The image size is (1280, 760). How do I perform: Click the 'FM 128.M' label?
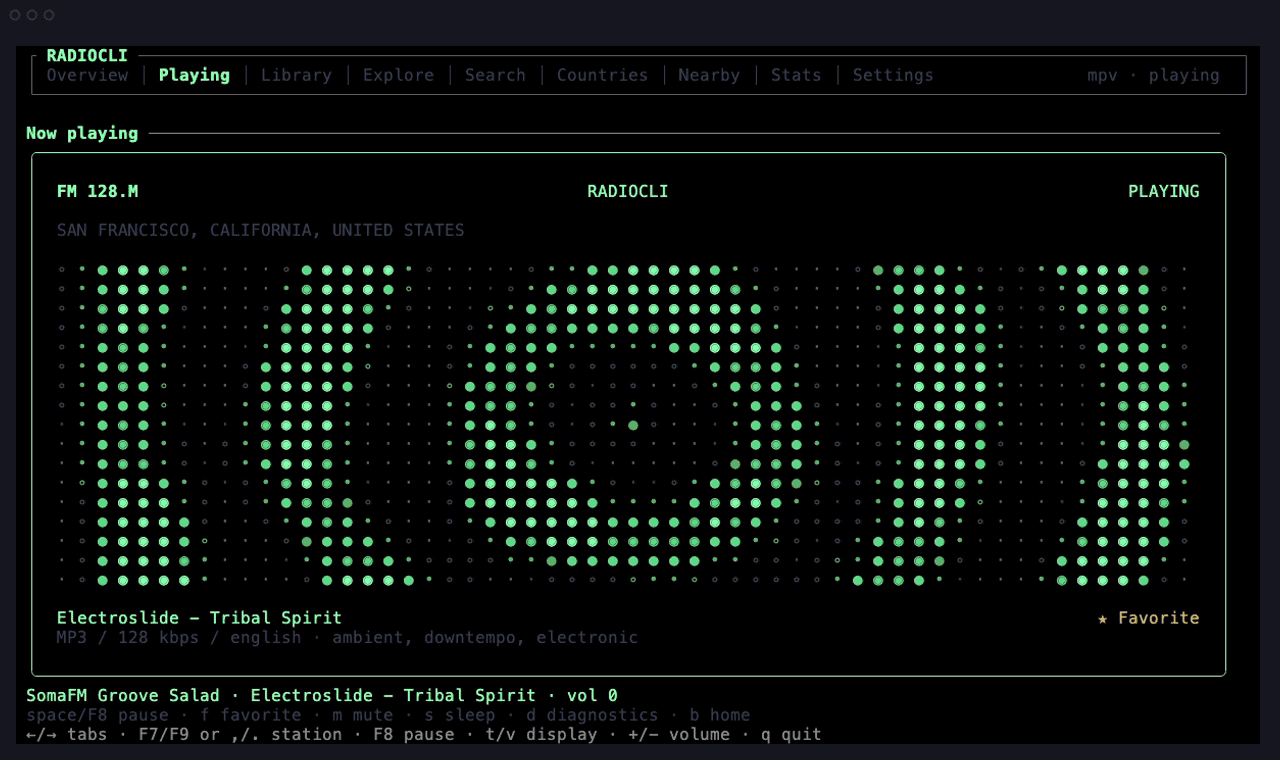point(97,191)
